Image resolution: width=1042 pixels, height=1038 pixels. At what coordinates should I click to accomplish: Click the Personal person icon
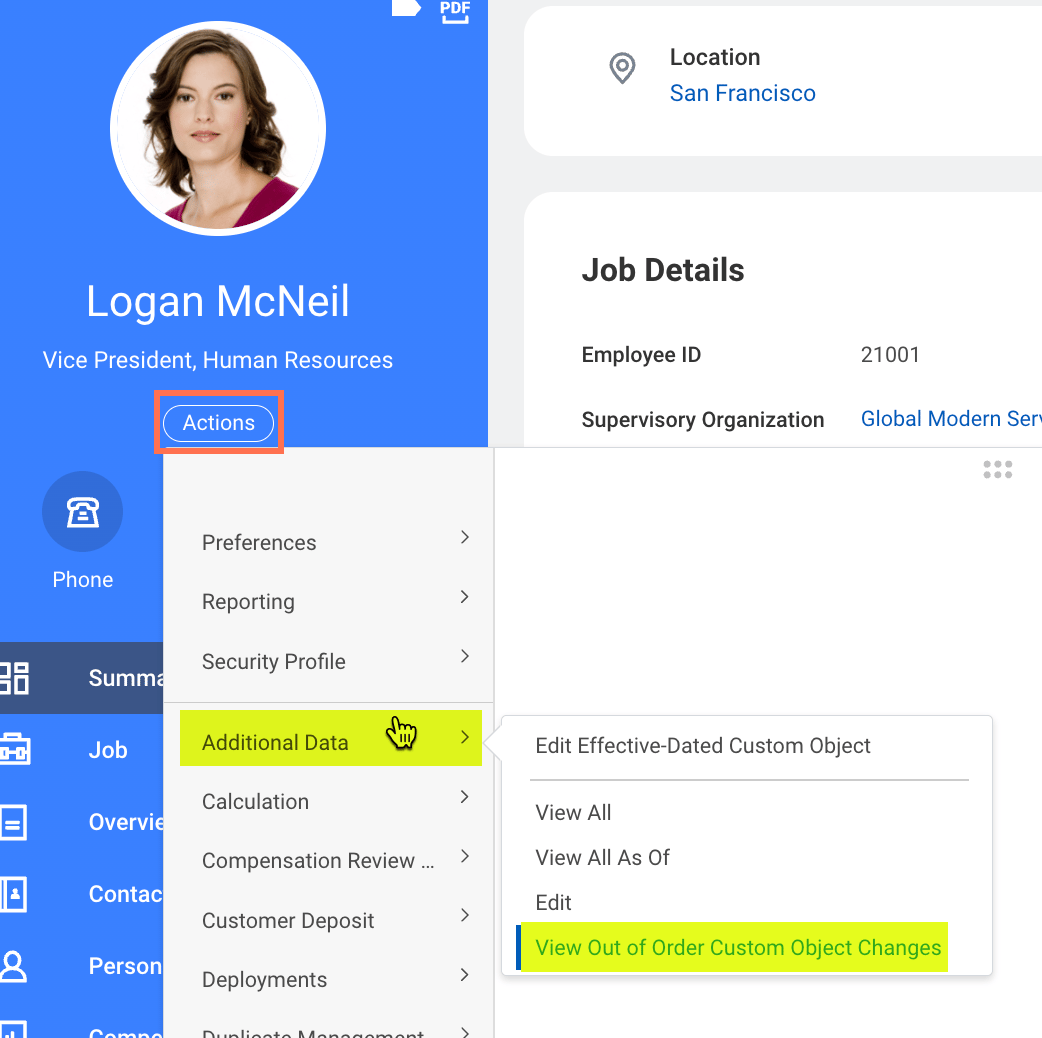(x=13, y=966)
